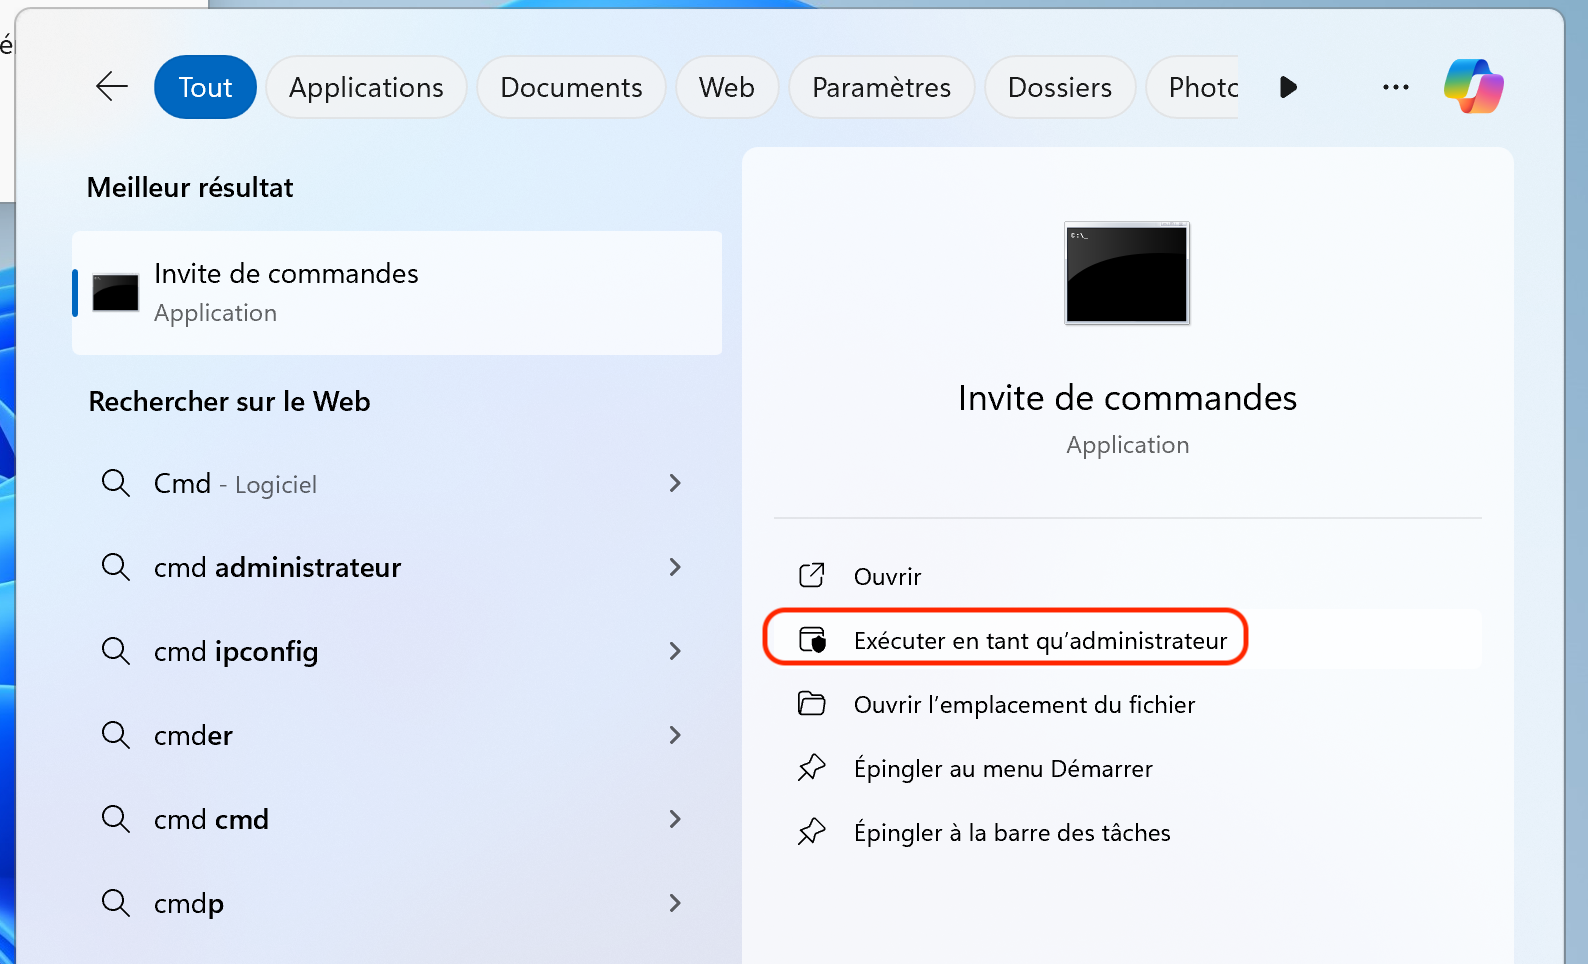Switch to the Applications filter tab
1588x964 pixels.
(366, 87)
